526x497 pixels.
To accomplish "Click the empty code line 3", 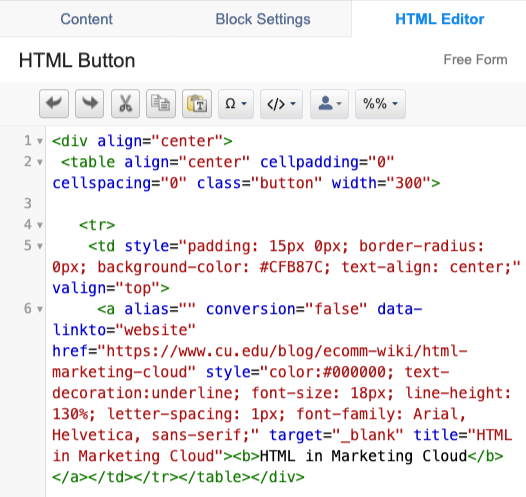I will tap(285, 204).
